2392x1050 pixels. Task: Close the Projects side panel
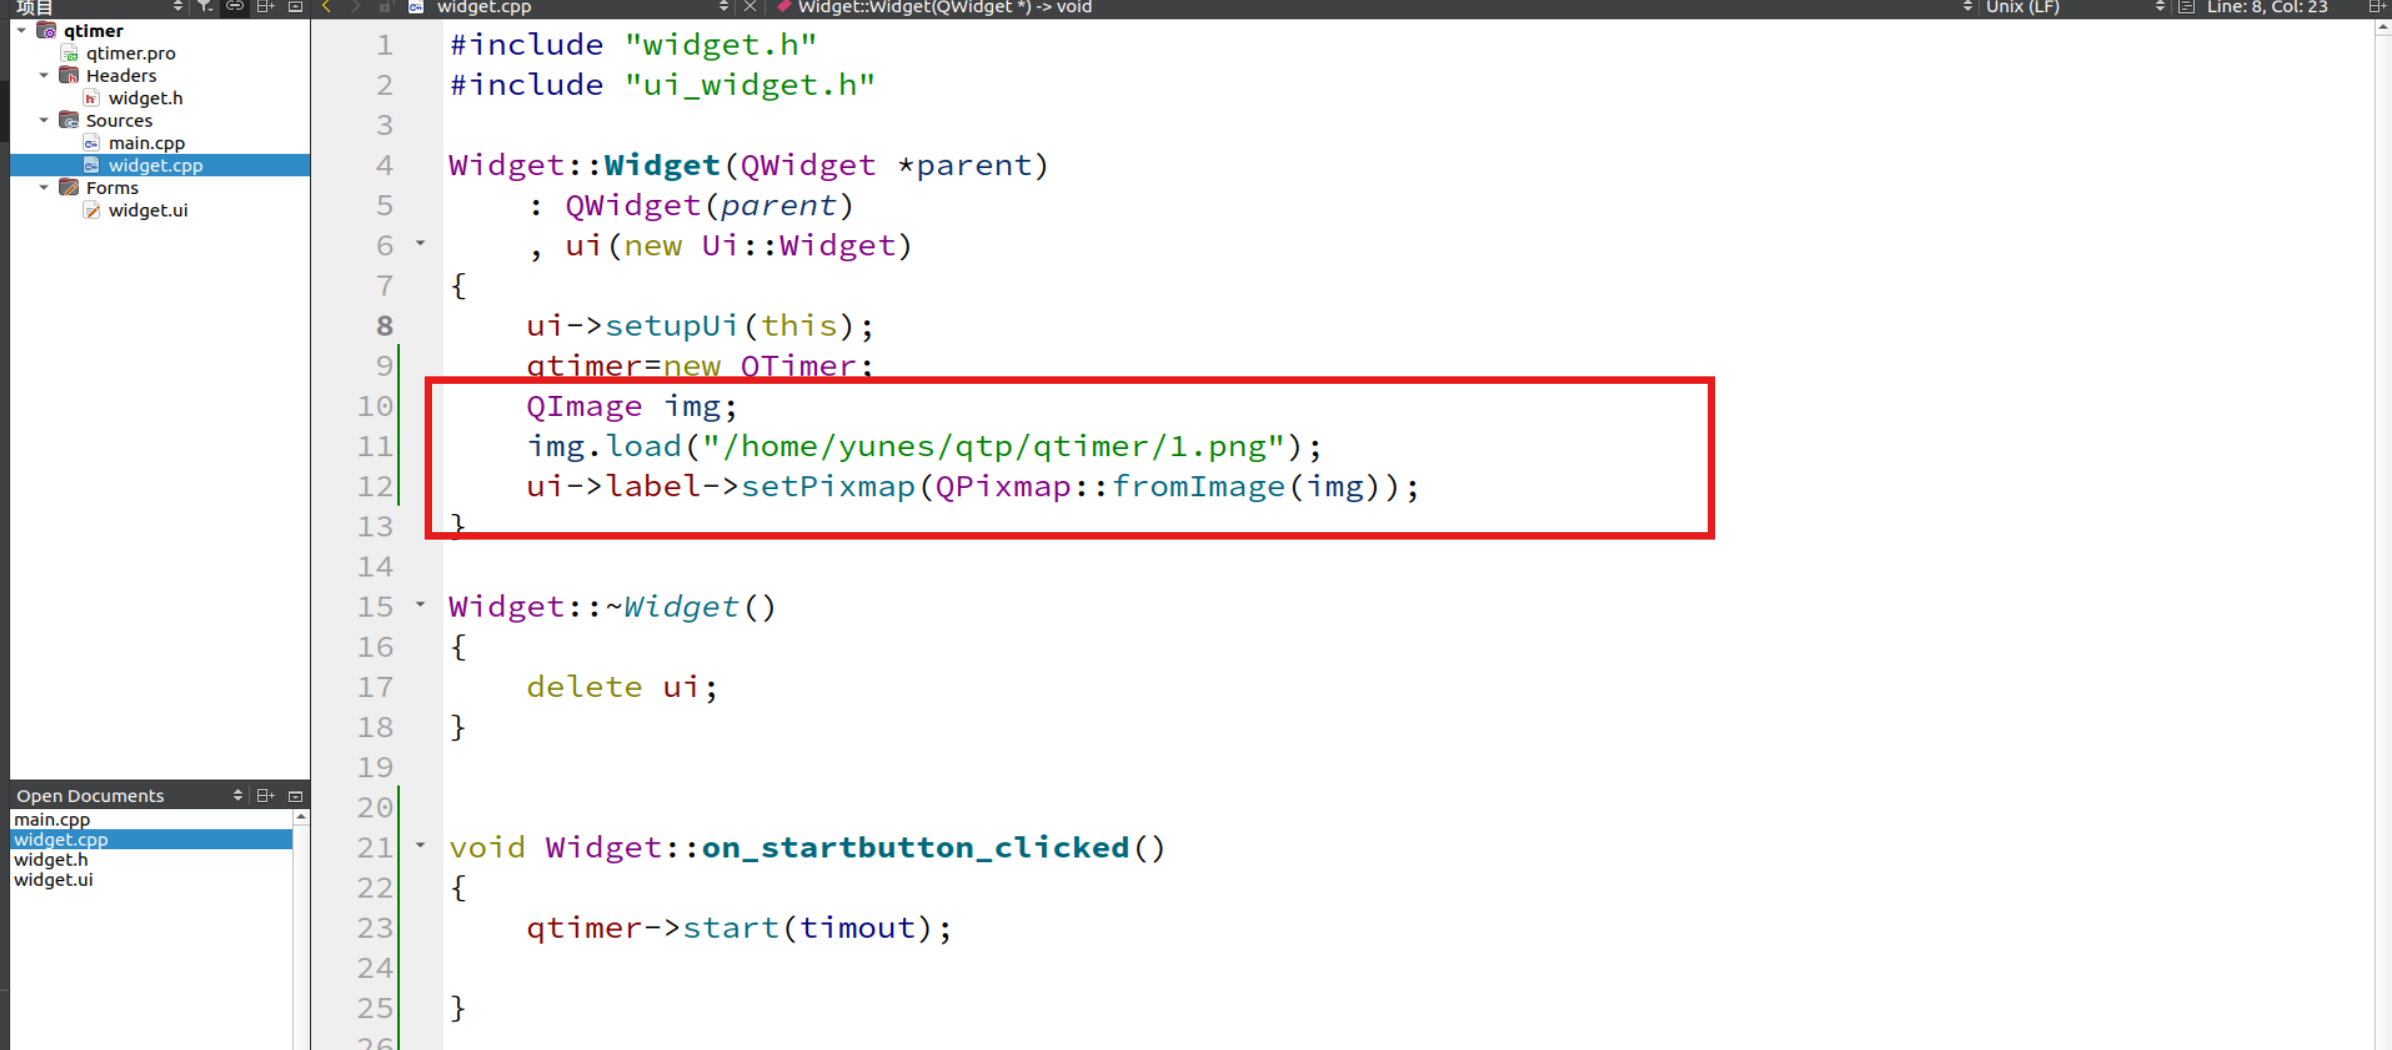coord(295,6)
